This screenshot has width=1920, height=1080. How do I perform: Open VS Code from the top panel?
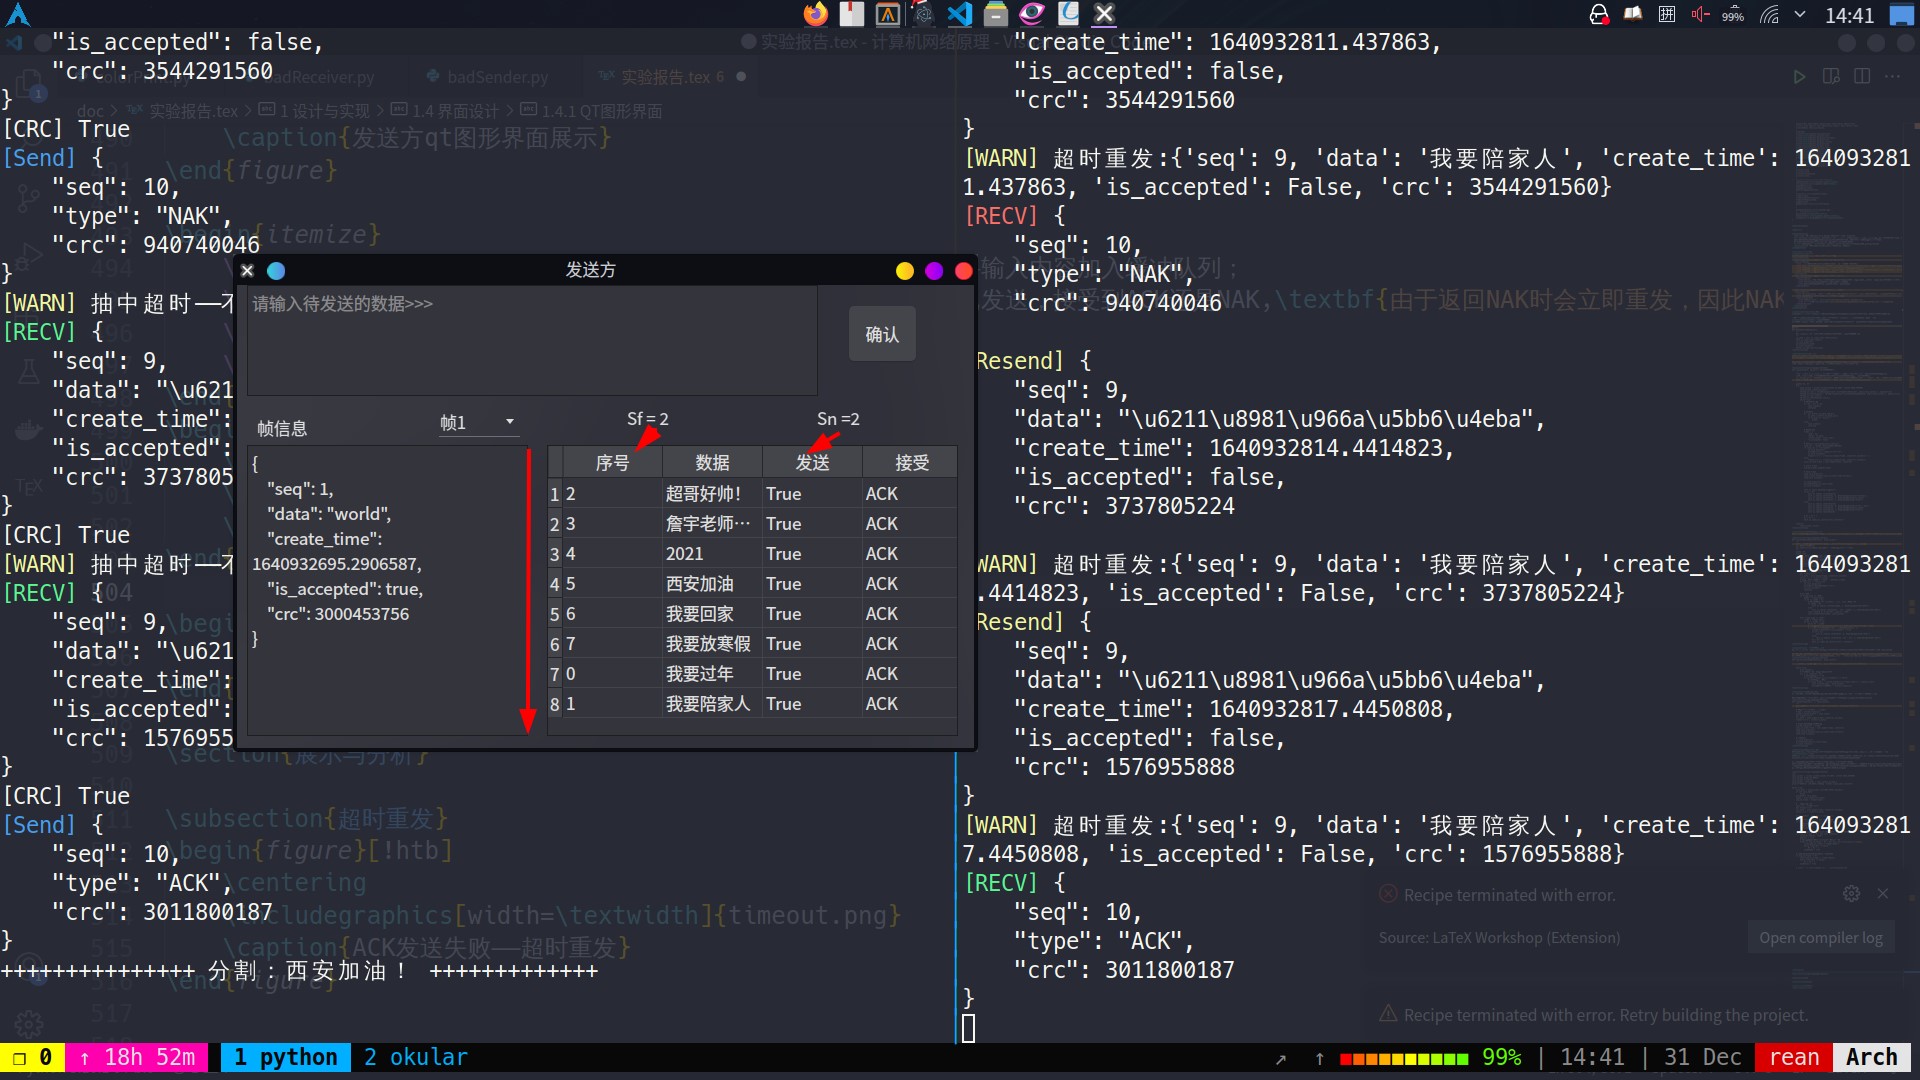[x=960, y=14]
